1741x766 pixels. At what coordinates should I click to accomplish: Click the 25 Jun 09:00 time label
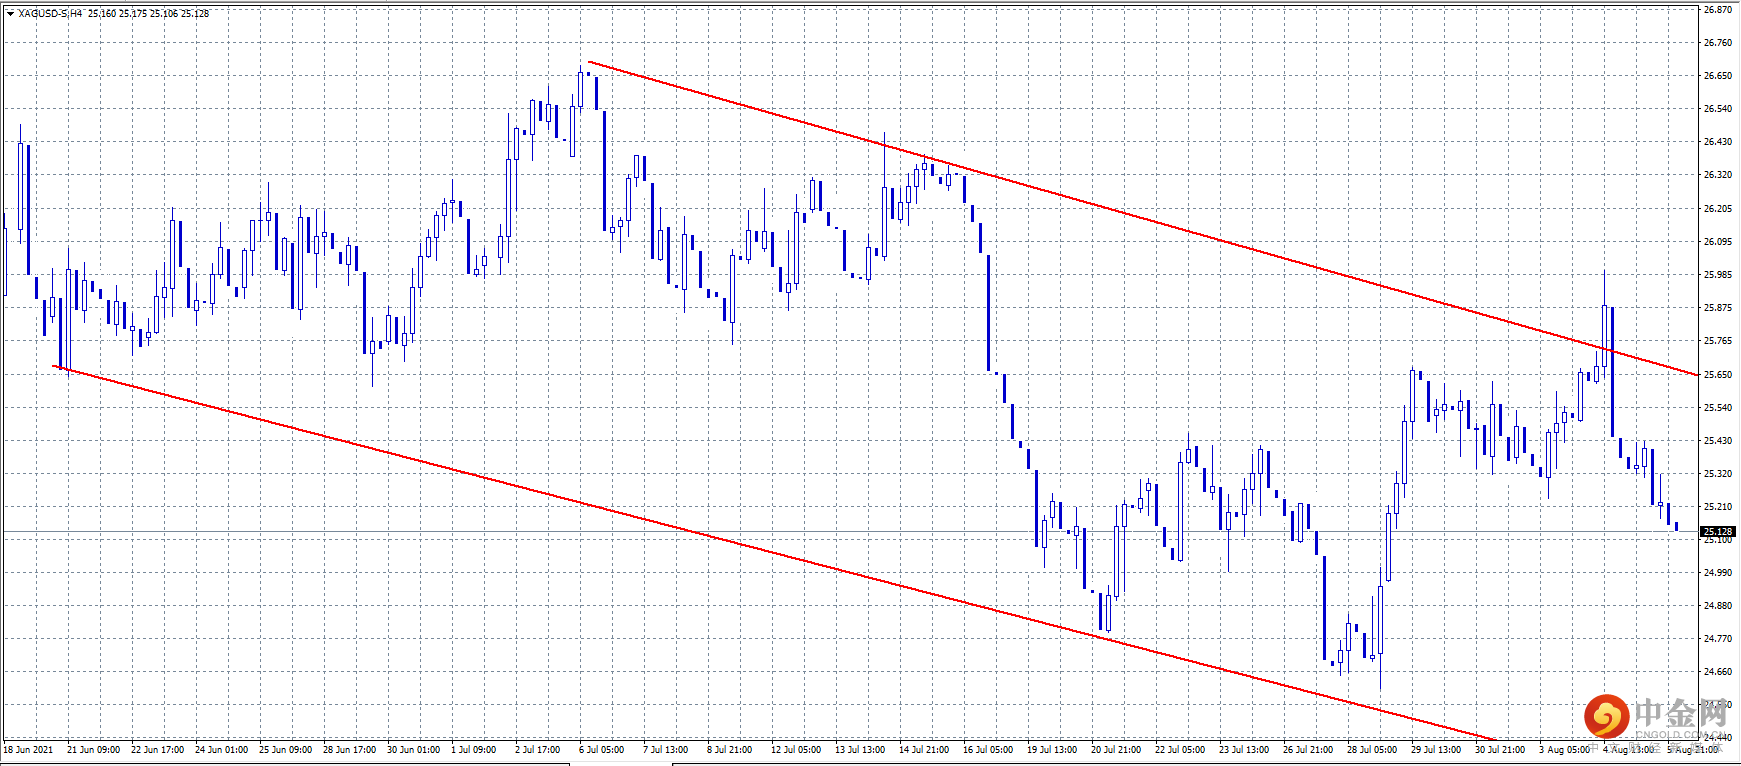(x=285, y=750)
